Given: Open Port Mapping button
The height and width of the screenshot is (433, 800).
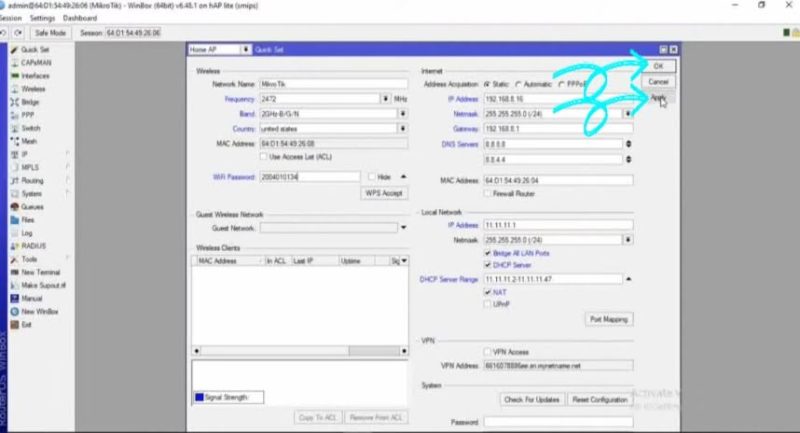Looking at the screenshot, I should coord(609,319).
